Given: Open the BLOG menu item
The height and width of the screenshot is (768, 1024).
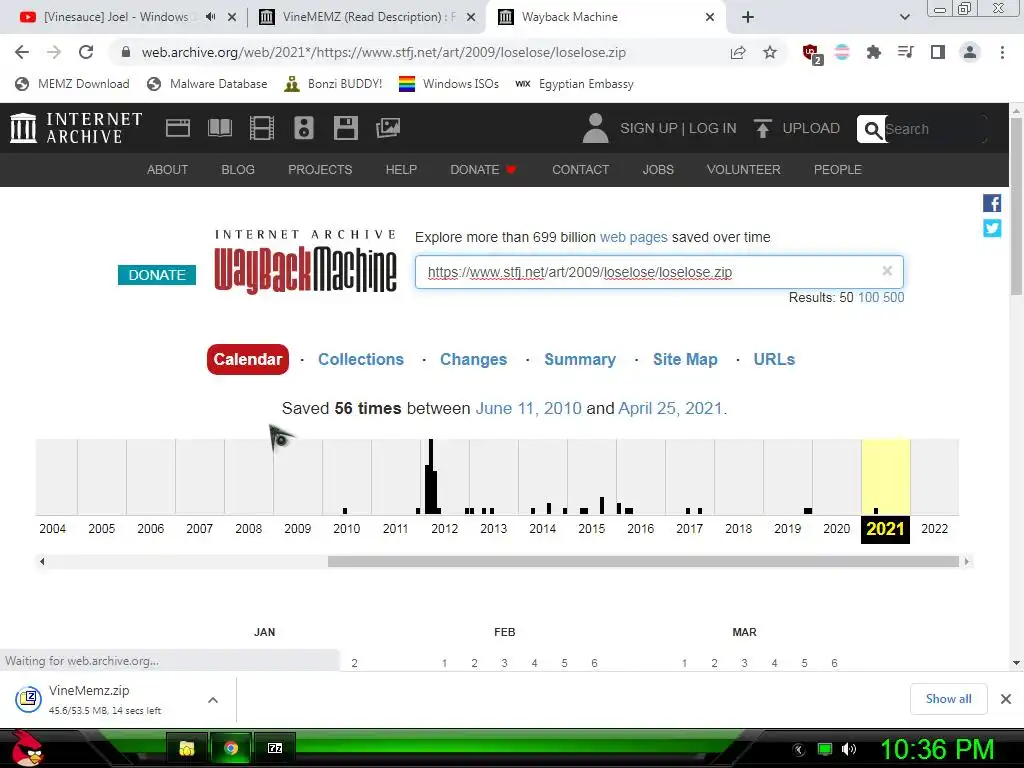Looking at the screenshot, I should pos(238,169).
